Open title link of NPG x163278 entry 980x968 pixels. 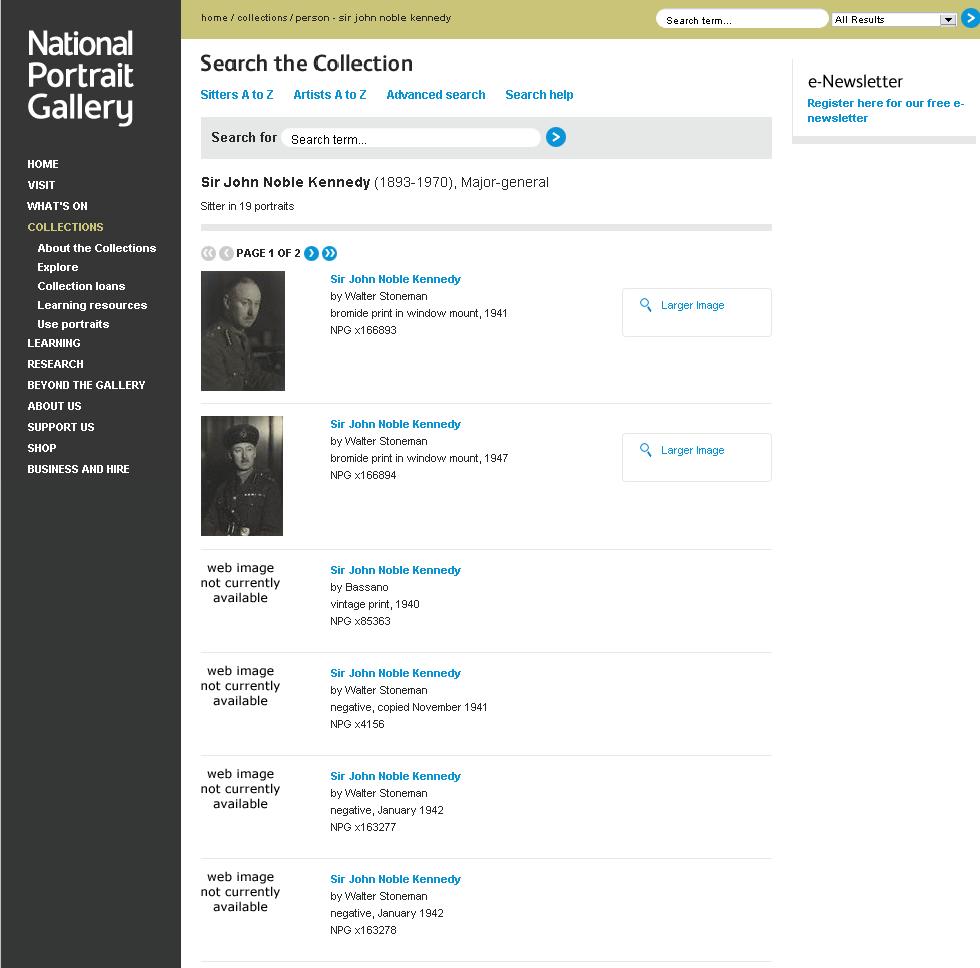pyautogui.click(x=395, y=879)
